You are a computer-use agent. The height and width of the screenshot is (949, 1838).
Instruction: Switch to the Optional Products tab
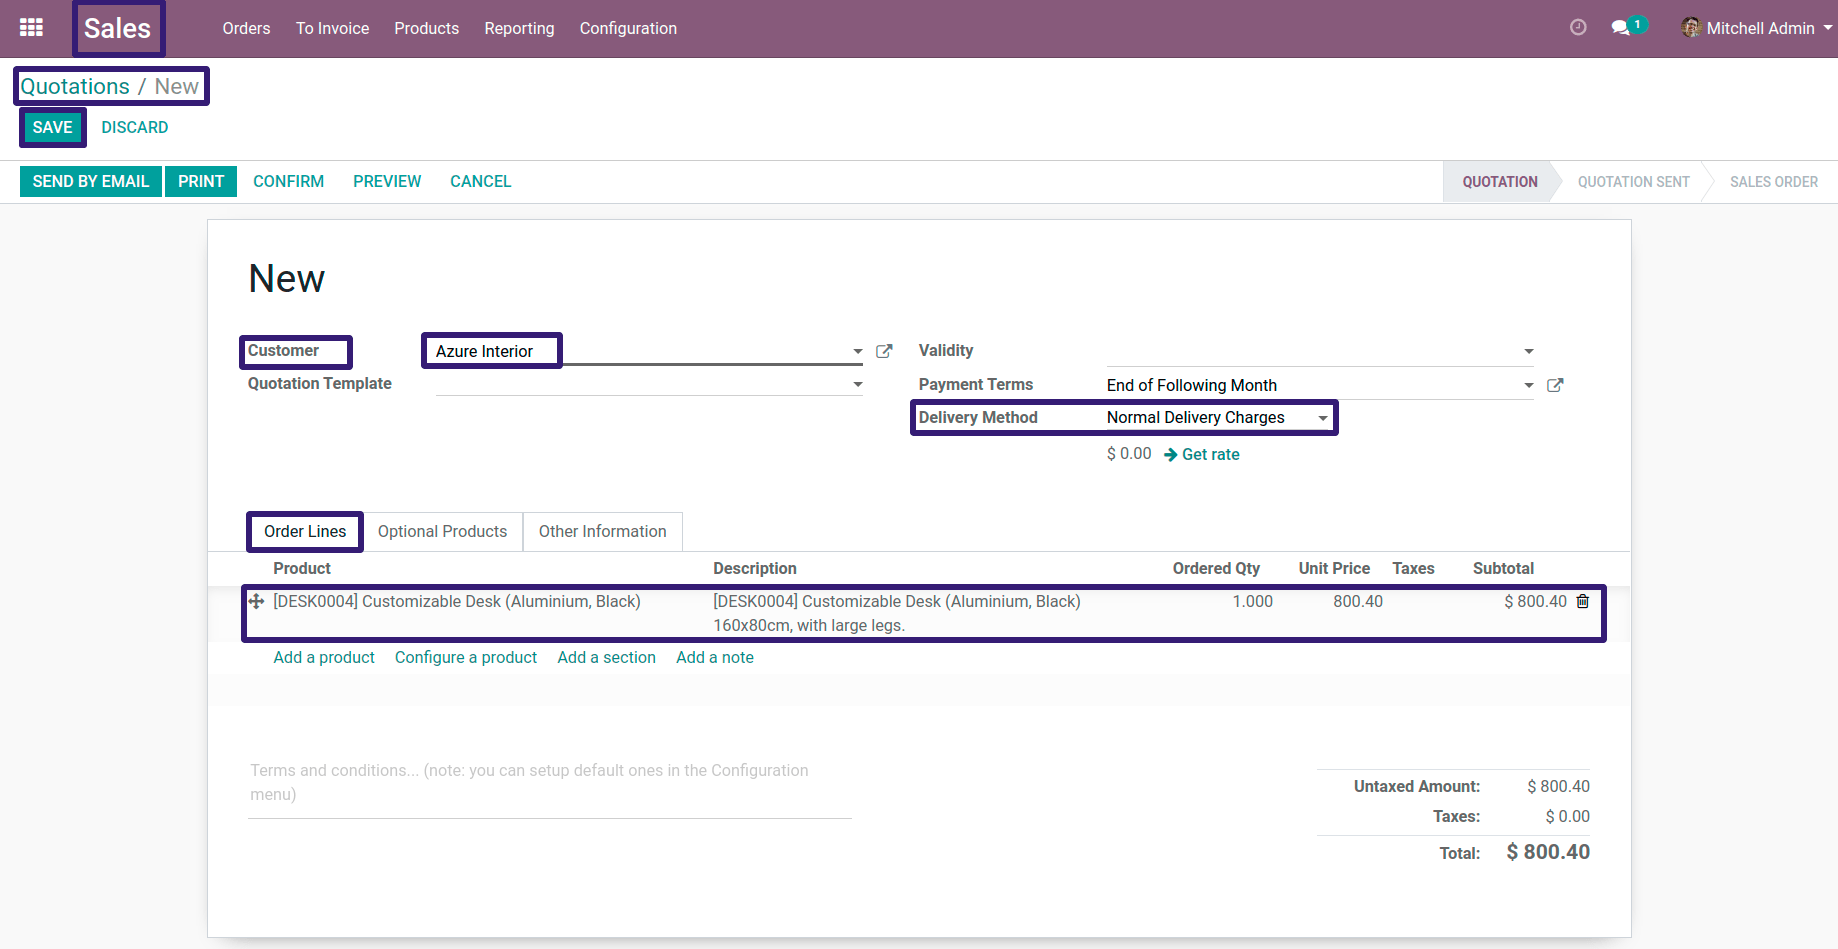click(x=442, y=531)
